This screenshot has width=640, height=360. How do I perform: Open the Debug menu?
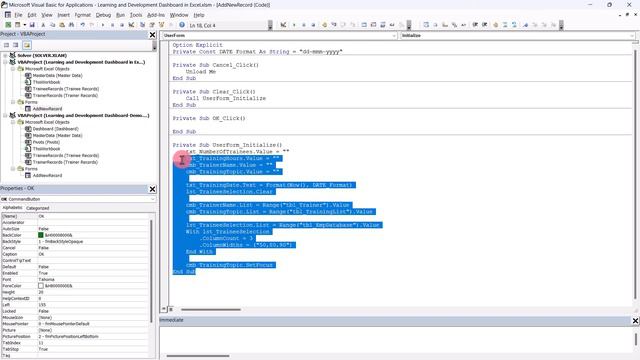pos(103,15)
